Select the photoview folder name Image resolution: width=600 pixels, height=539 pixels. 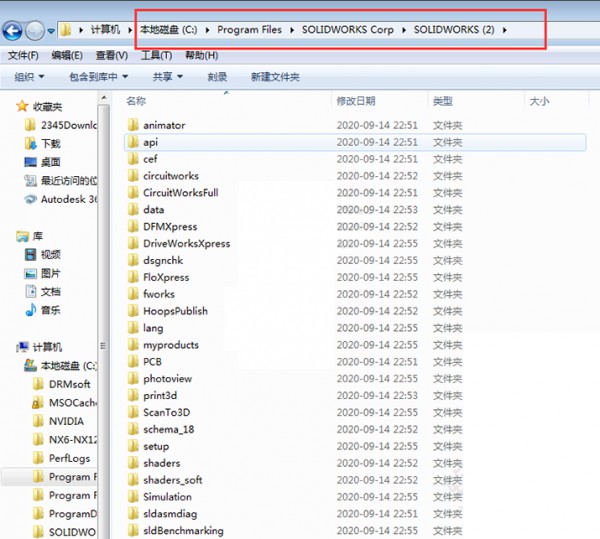167,379
